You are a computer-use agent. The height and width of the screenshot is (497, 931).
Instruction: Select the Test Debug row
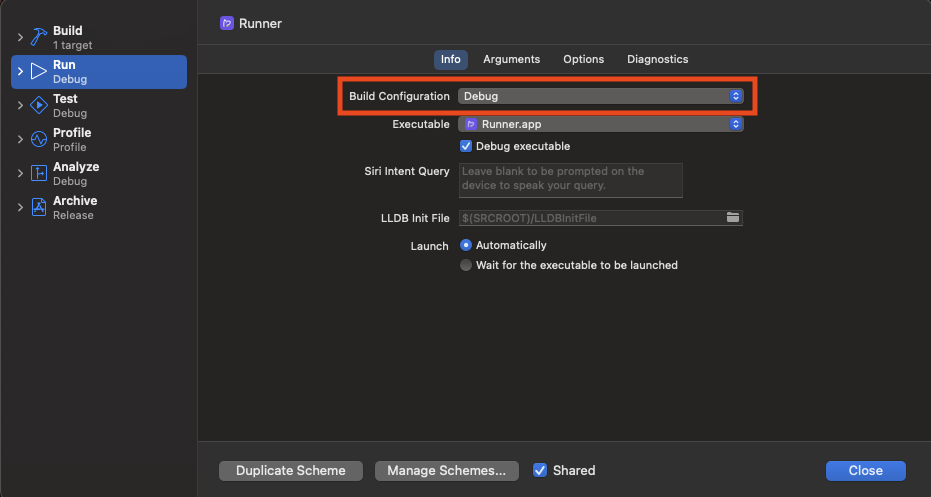tap(99, 106)
